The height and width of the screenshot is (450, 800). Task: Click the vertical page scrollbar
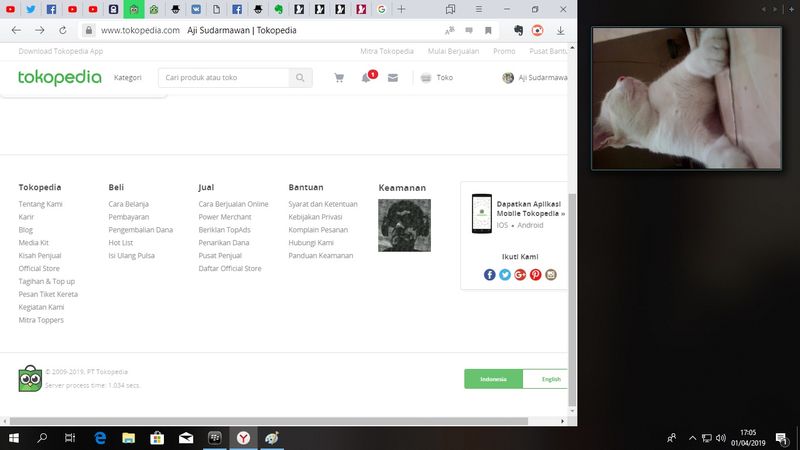coord(572,300)
